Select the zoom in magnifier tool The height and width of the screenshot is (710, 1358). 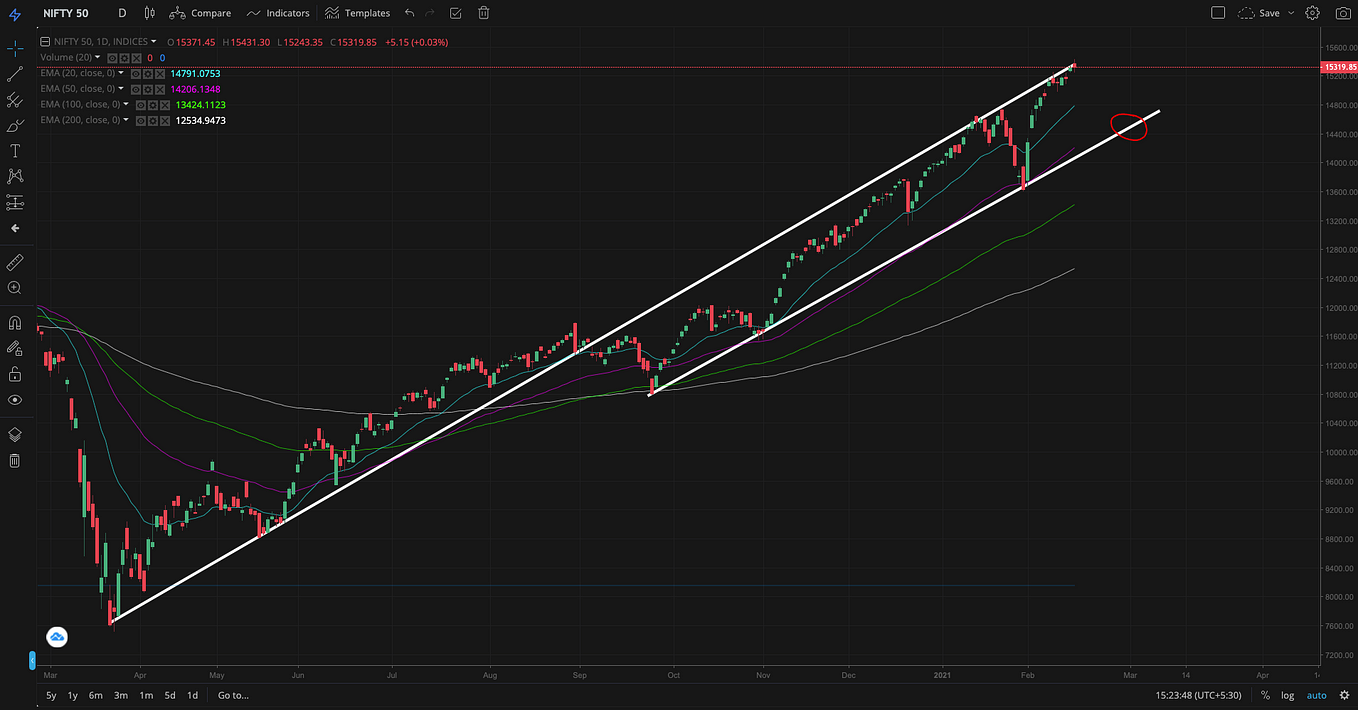pyautogui.click(x=15, y=288)
